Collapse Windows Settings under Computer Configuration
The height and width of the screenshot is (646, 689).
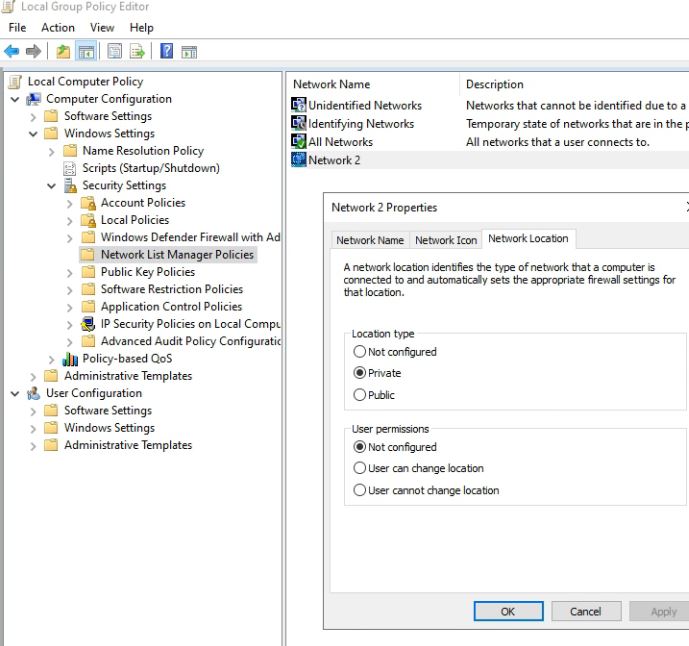pos(33,134)
